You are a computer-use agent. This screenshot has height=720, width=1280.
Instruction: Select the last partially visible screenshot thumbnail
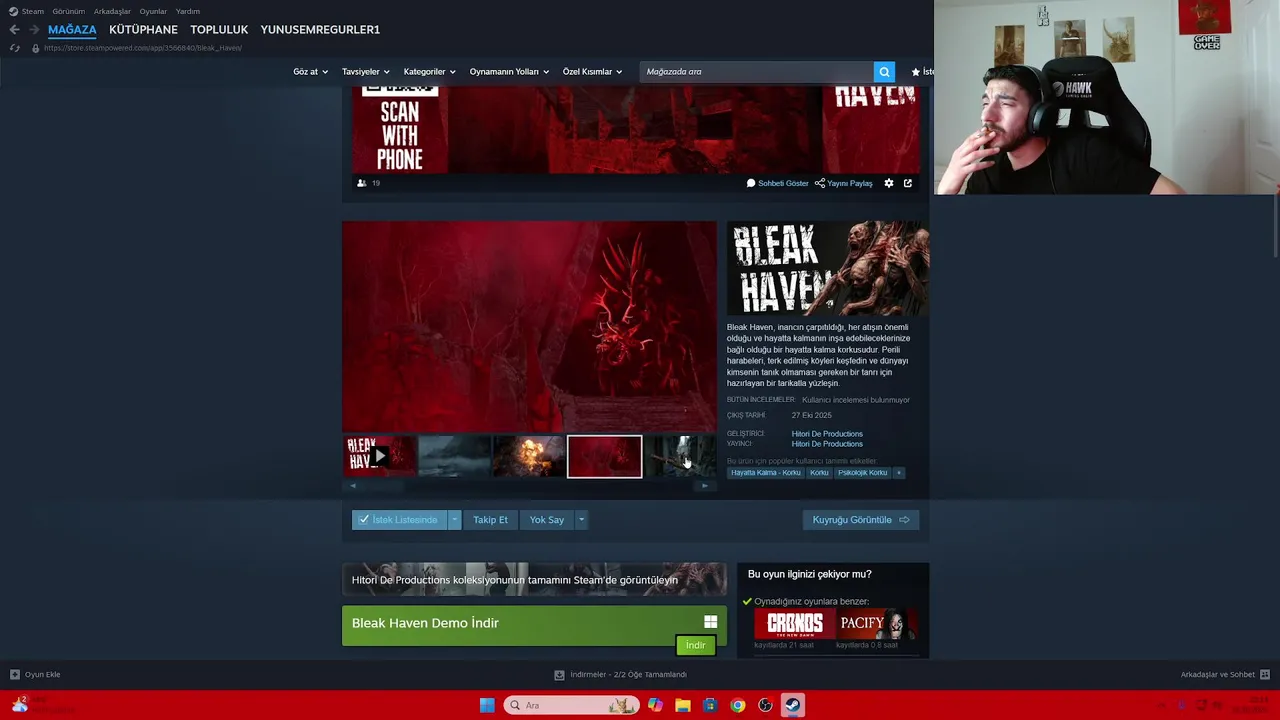coord(680,456)
